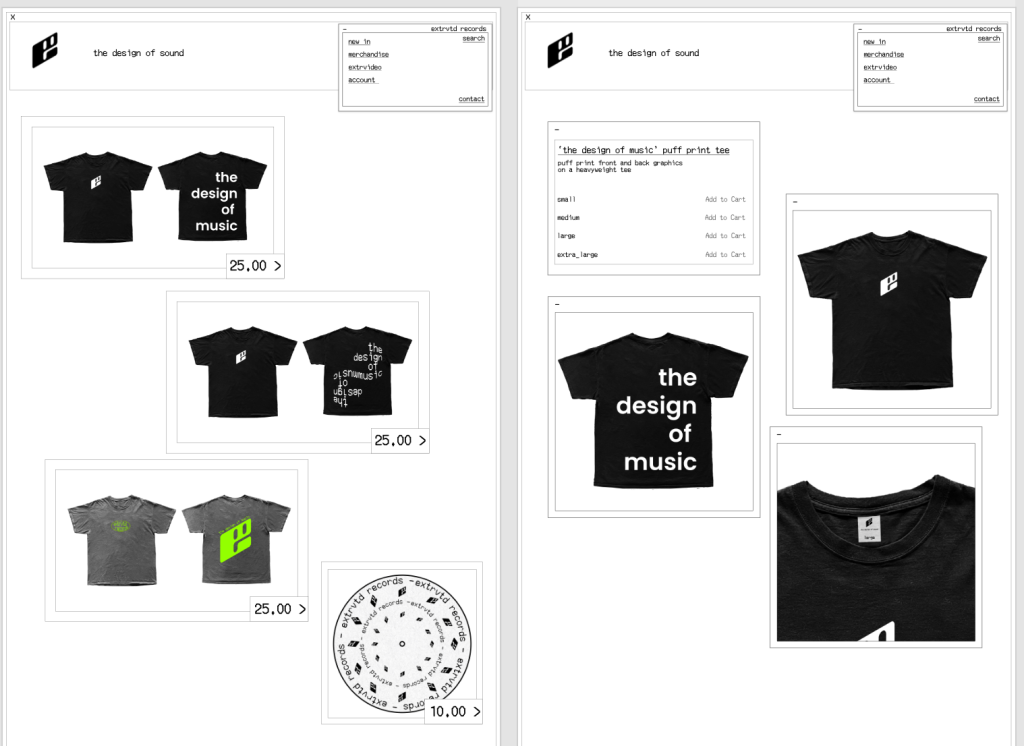Open extrvideo in left navigation menu

pyautogui.click(x=365, y=67)
